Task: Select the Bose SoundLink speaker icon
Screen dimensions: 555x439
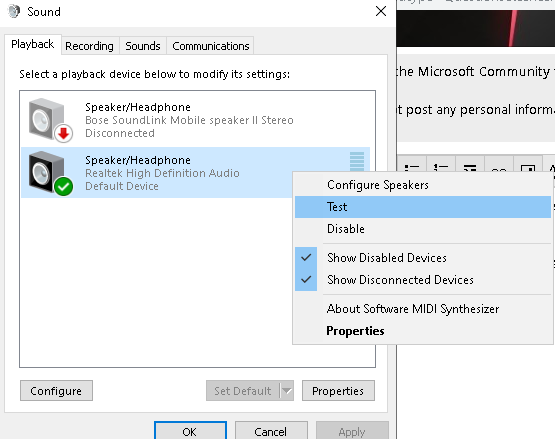Action: pos(51,120)
